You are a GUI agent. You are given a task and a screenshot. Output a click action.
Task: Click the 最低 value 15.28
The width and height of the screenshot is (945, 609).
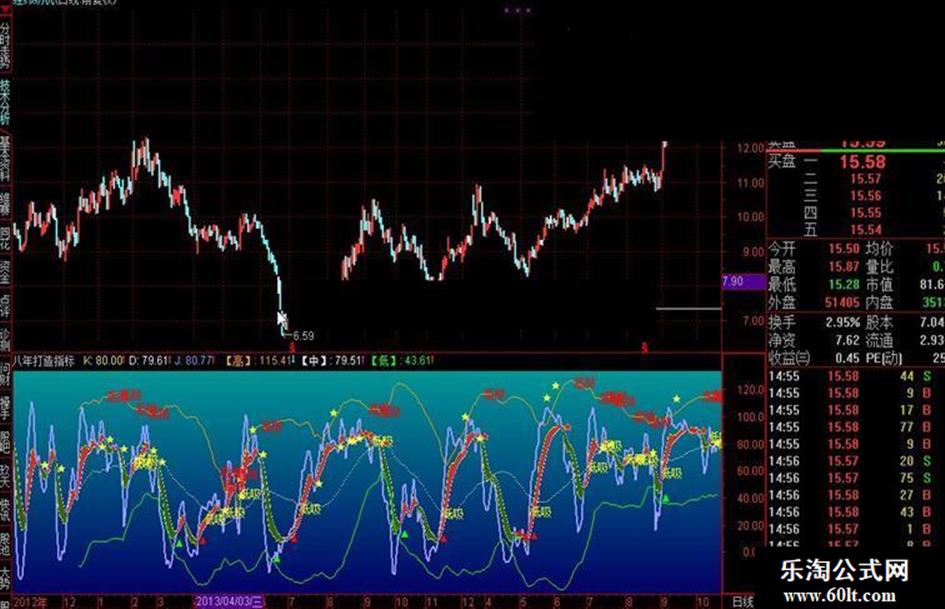[844, 284]
